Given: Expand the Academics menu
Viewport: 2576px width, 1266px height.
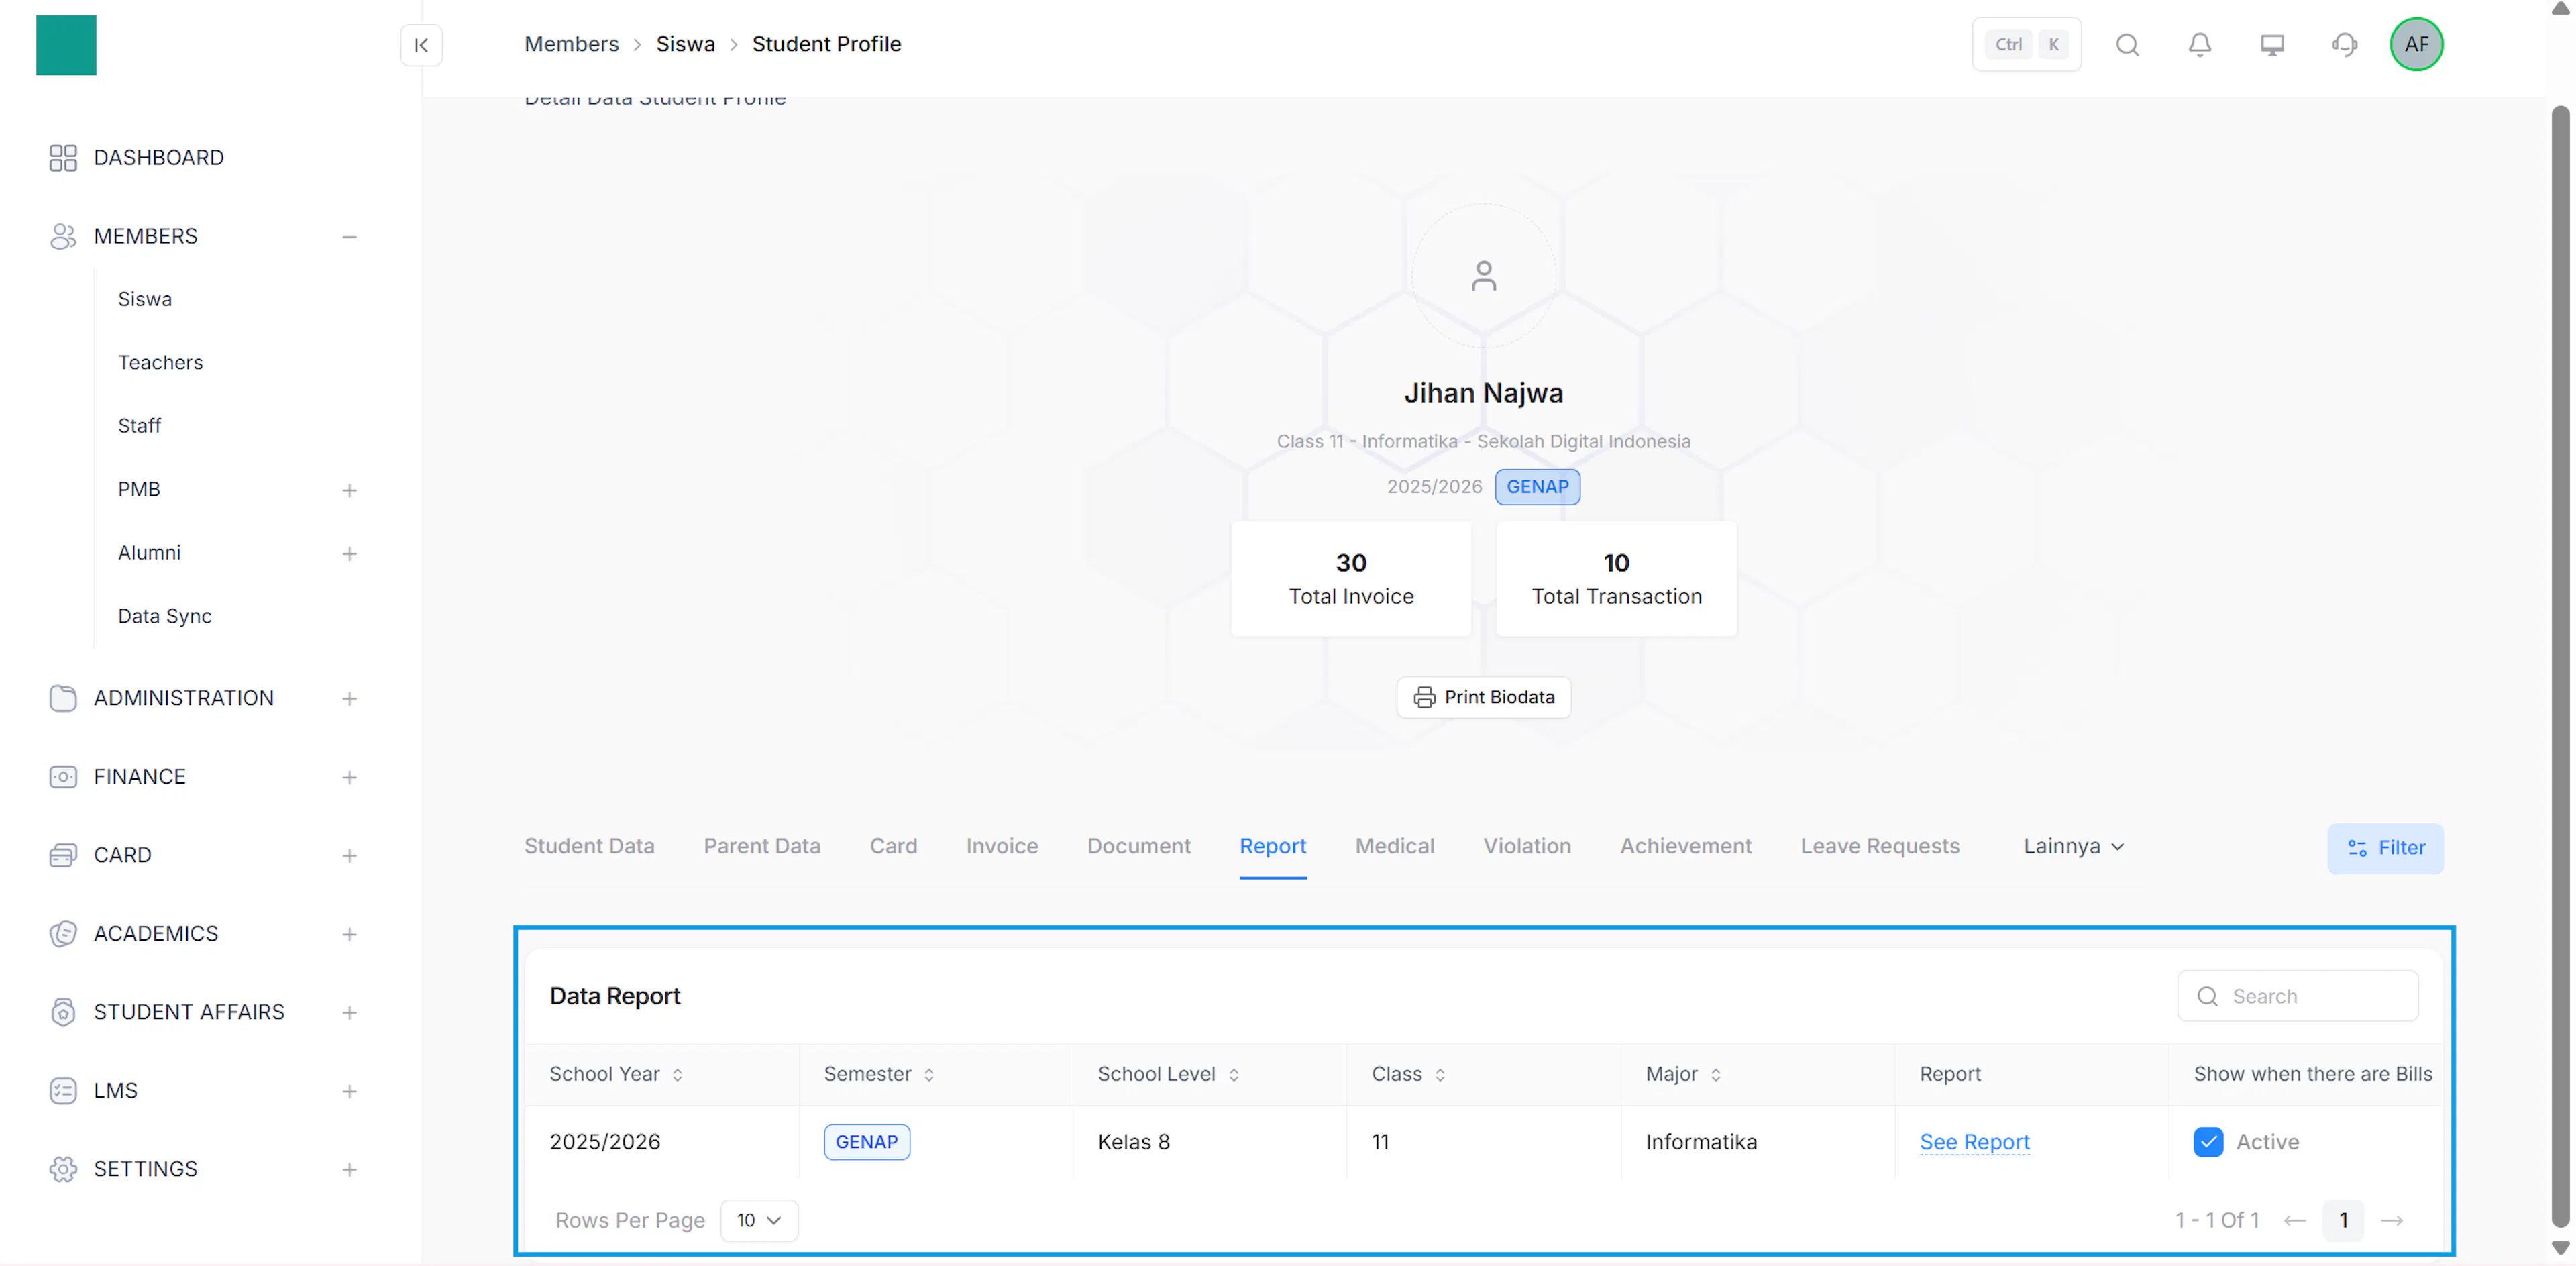Looking at the screenshot, I should 349,935.
